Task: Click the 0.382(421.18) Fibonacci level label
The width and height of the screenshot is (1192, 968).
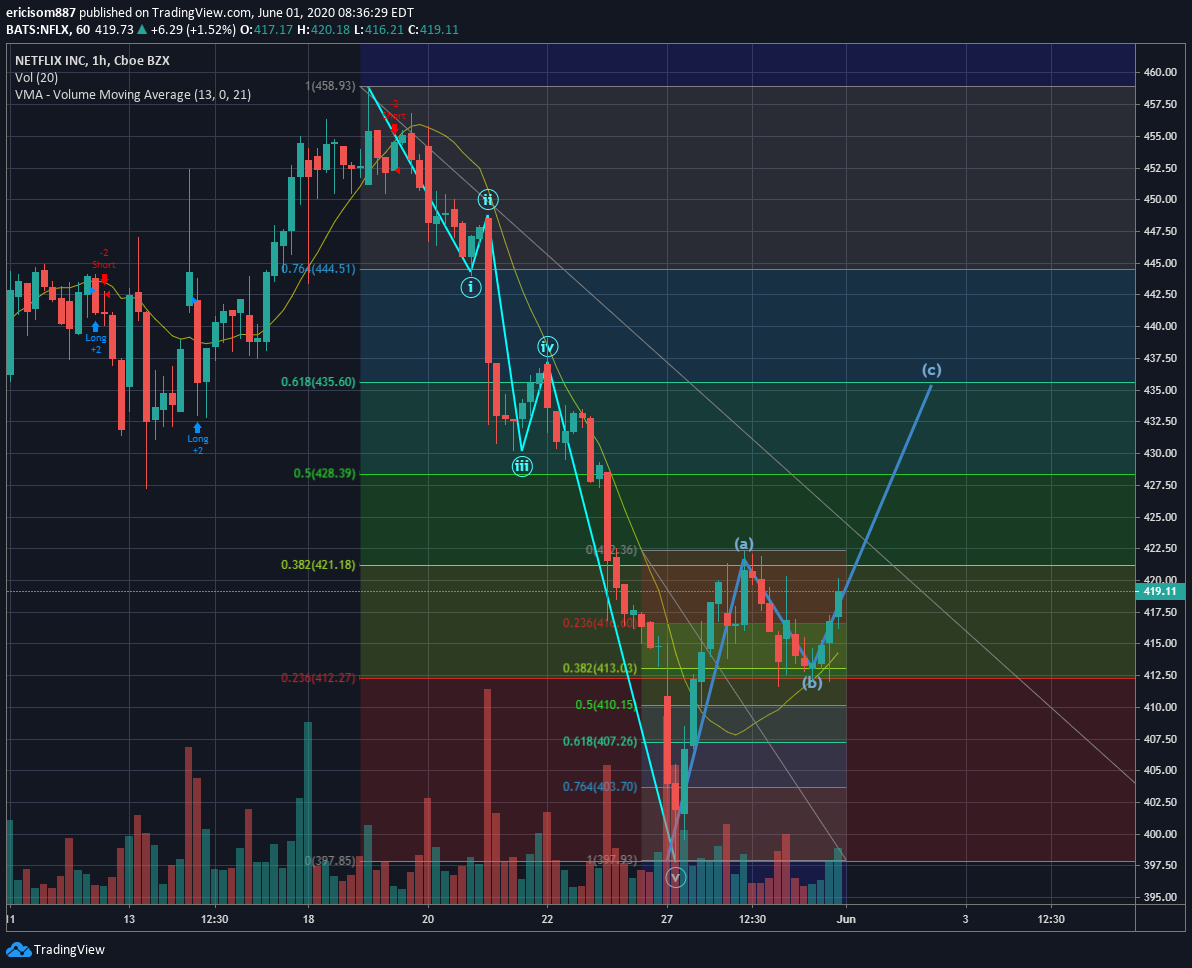Action: pyautogui.click(x=318, y=564)
